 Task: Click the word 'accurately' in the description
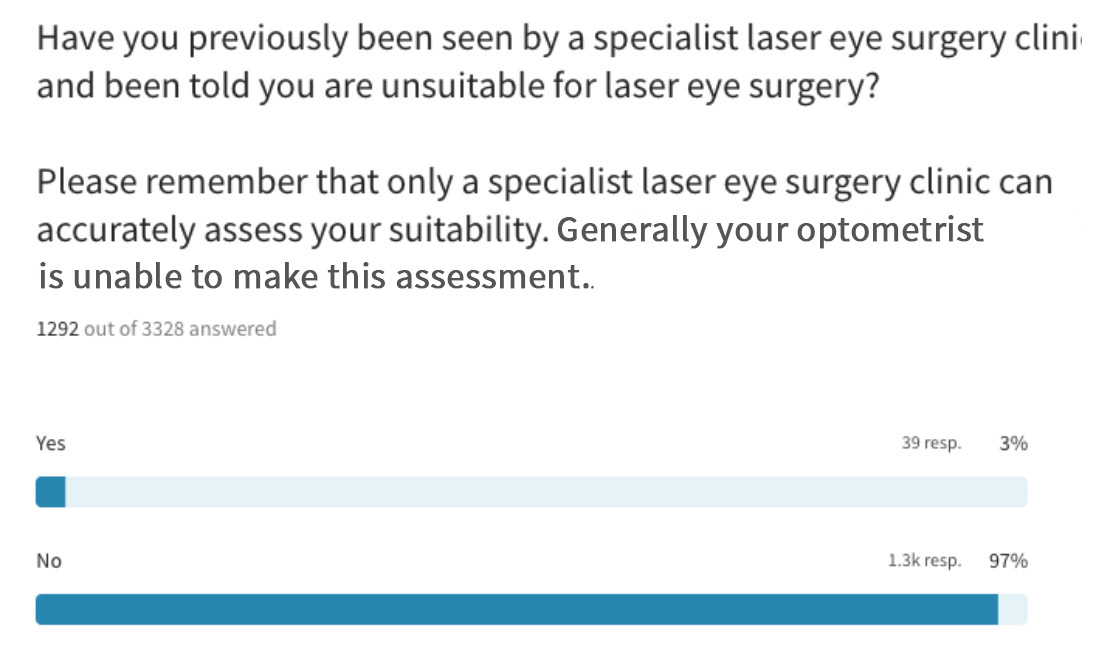(115, 231)
